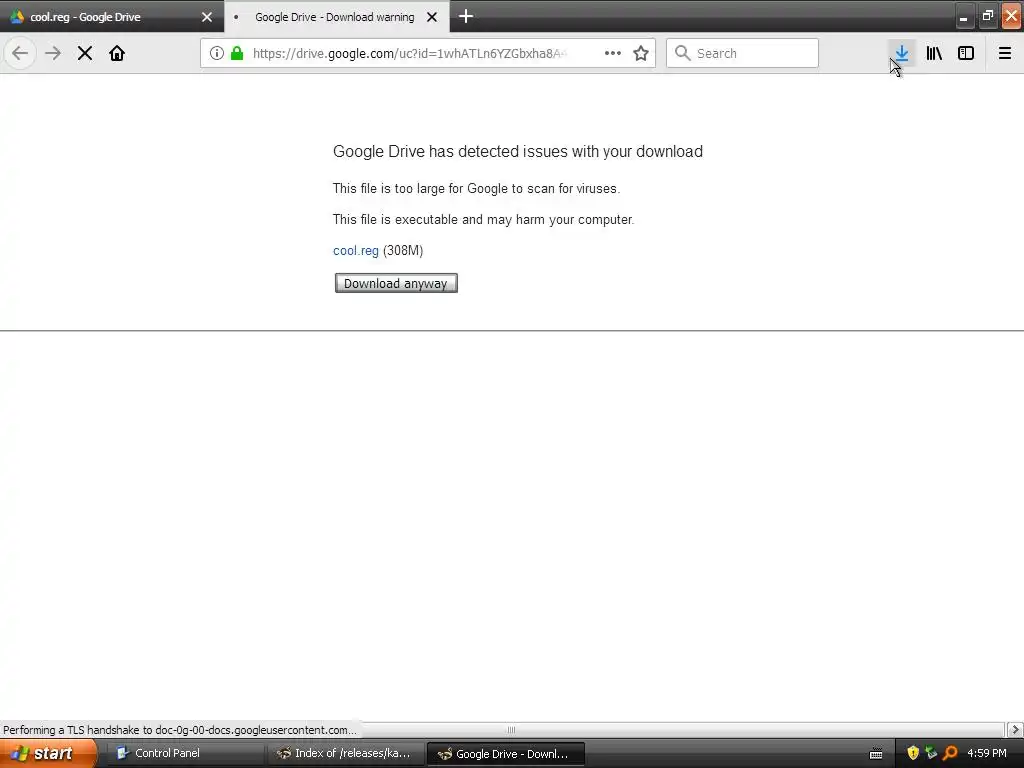This screenshot has height=768, width=1024.
Task: Click magnifier icon in search box
Action: (x=682, y=53)
